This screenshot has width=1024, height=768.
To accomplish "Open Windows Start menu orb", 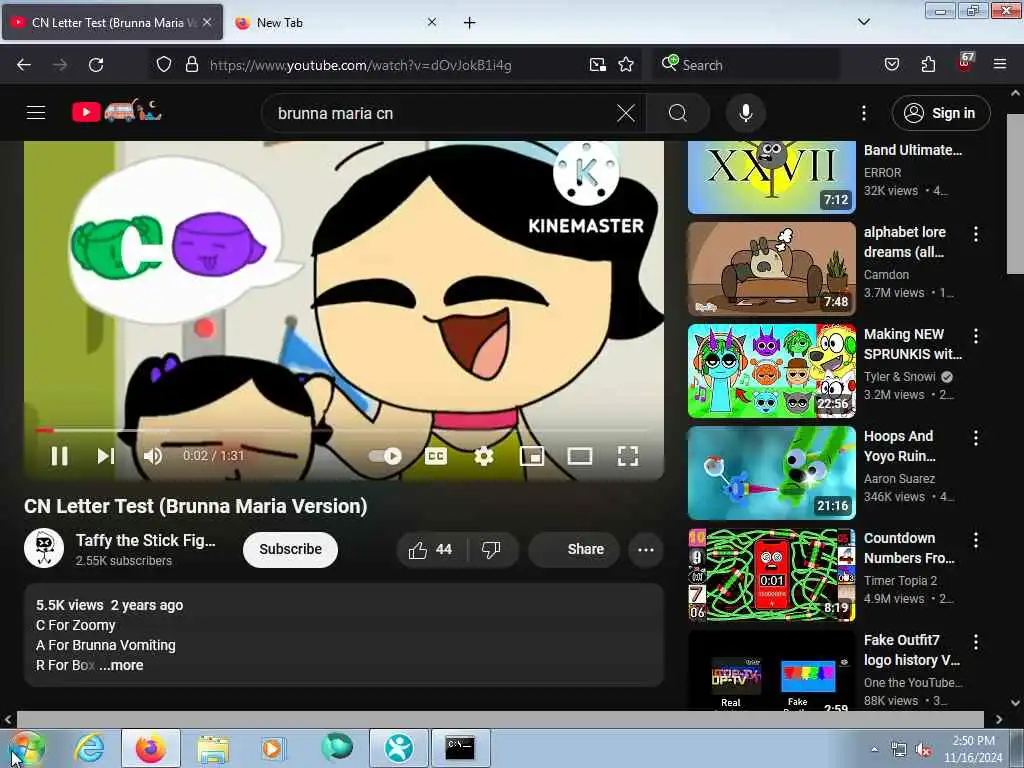I will [x=27, y=748].
